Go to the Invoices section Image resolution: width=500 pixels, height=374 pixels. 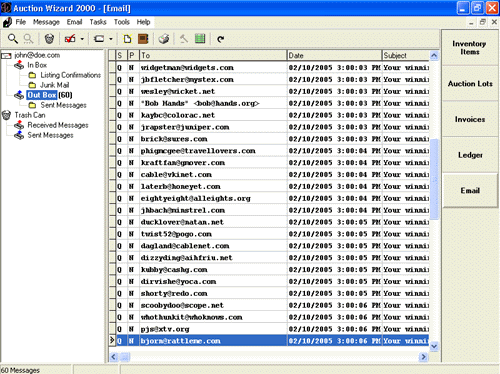(470, 119)
